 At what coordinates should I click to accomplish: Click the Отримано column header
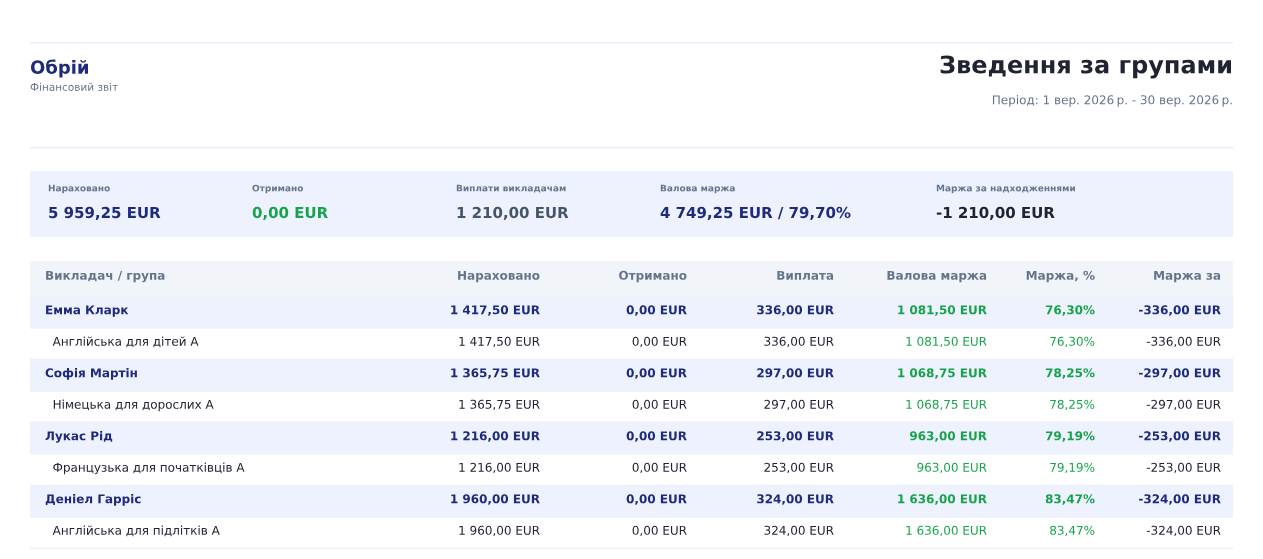coord(652,276)
